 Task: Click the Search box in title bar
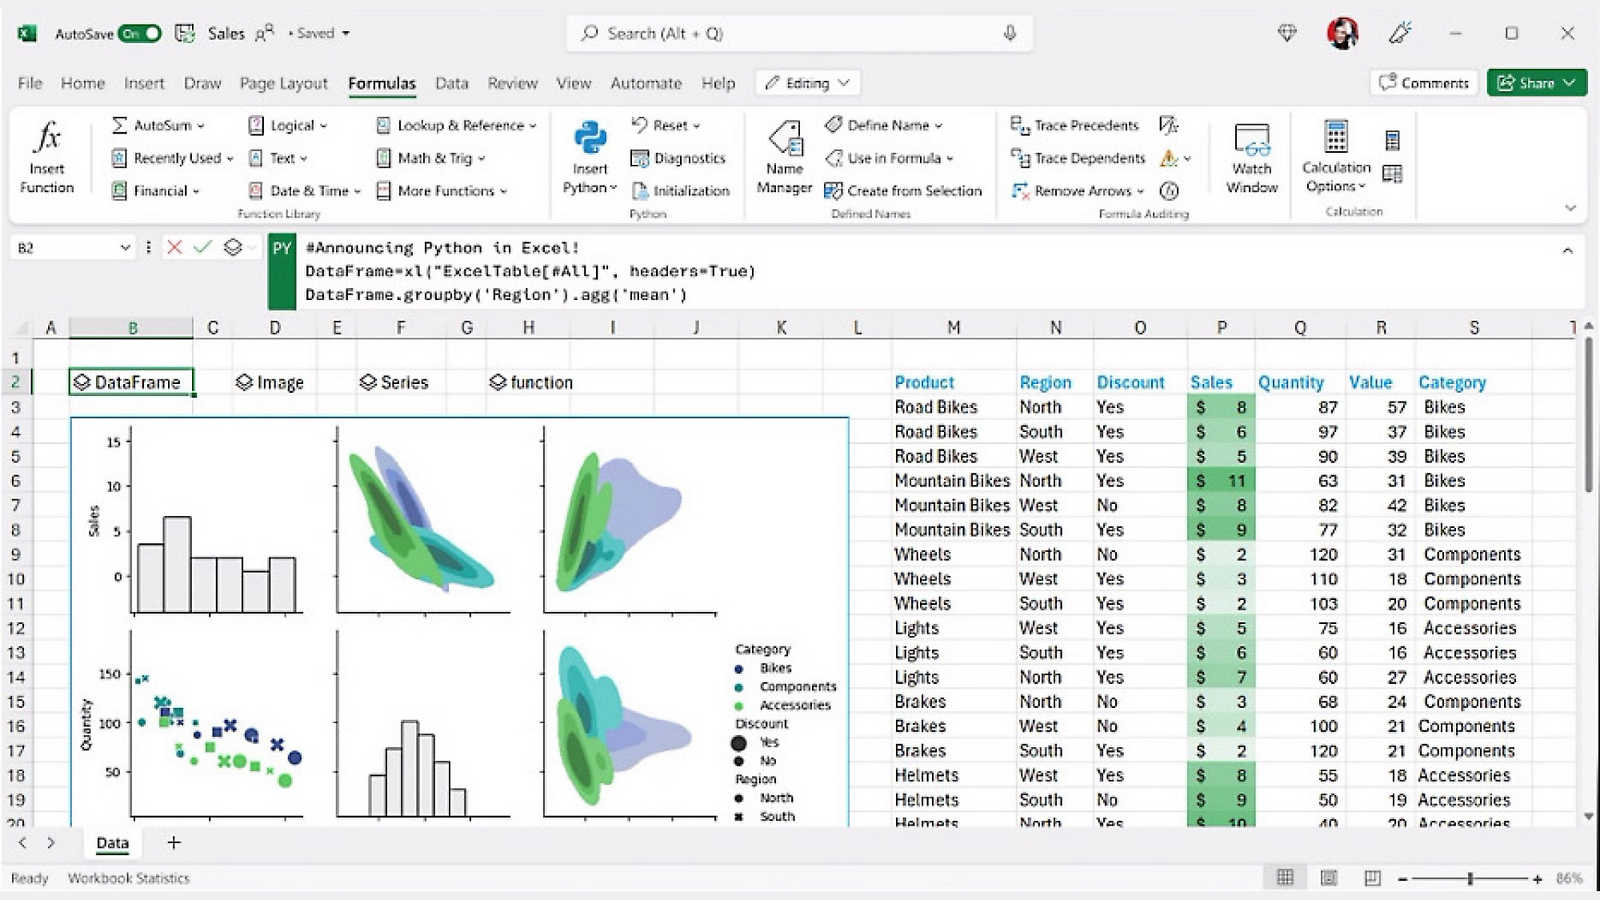tap(800, 33)
